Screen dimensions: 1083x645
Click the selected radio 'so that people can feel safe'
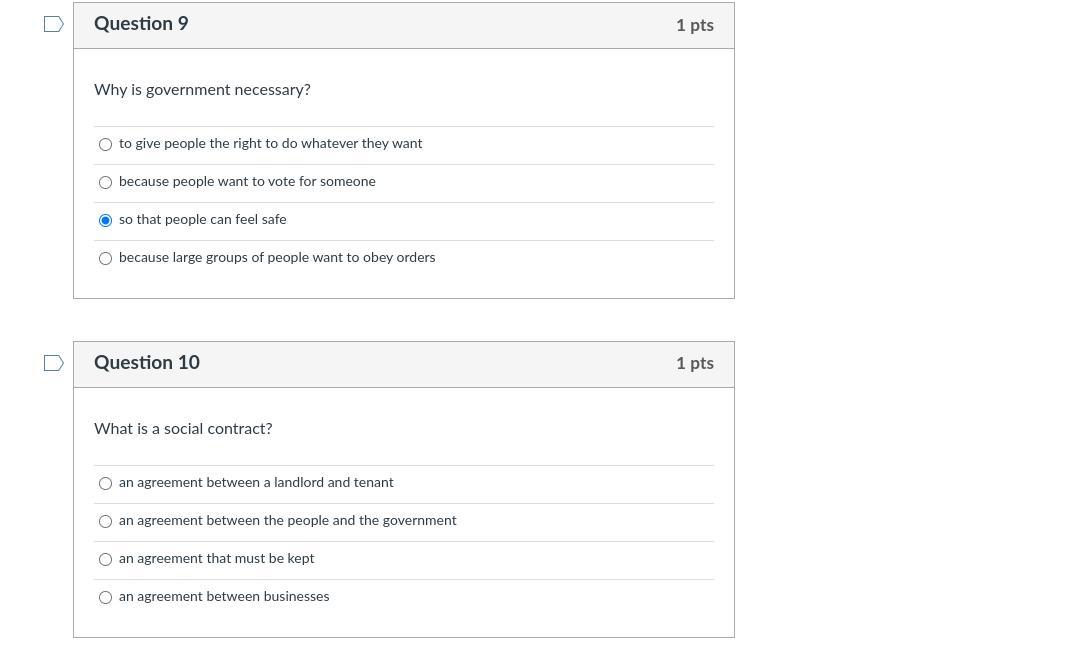pyautogui.click(x=105, y=220)
